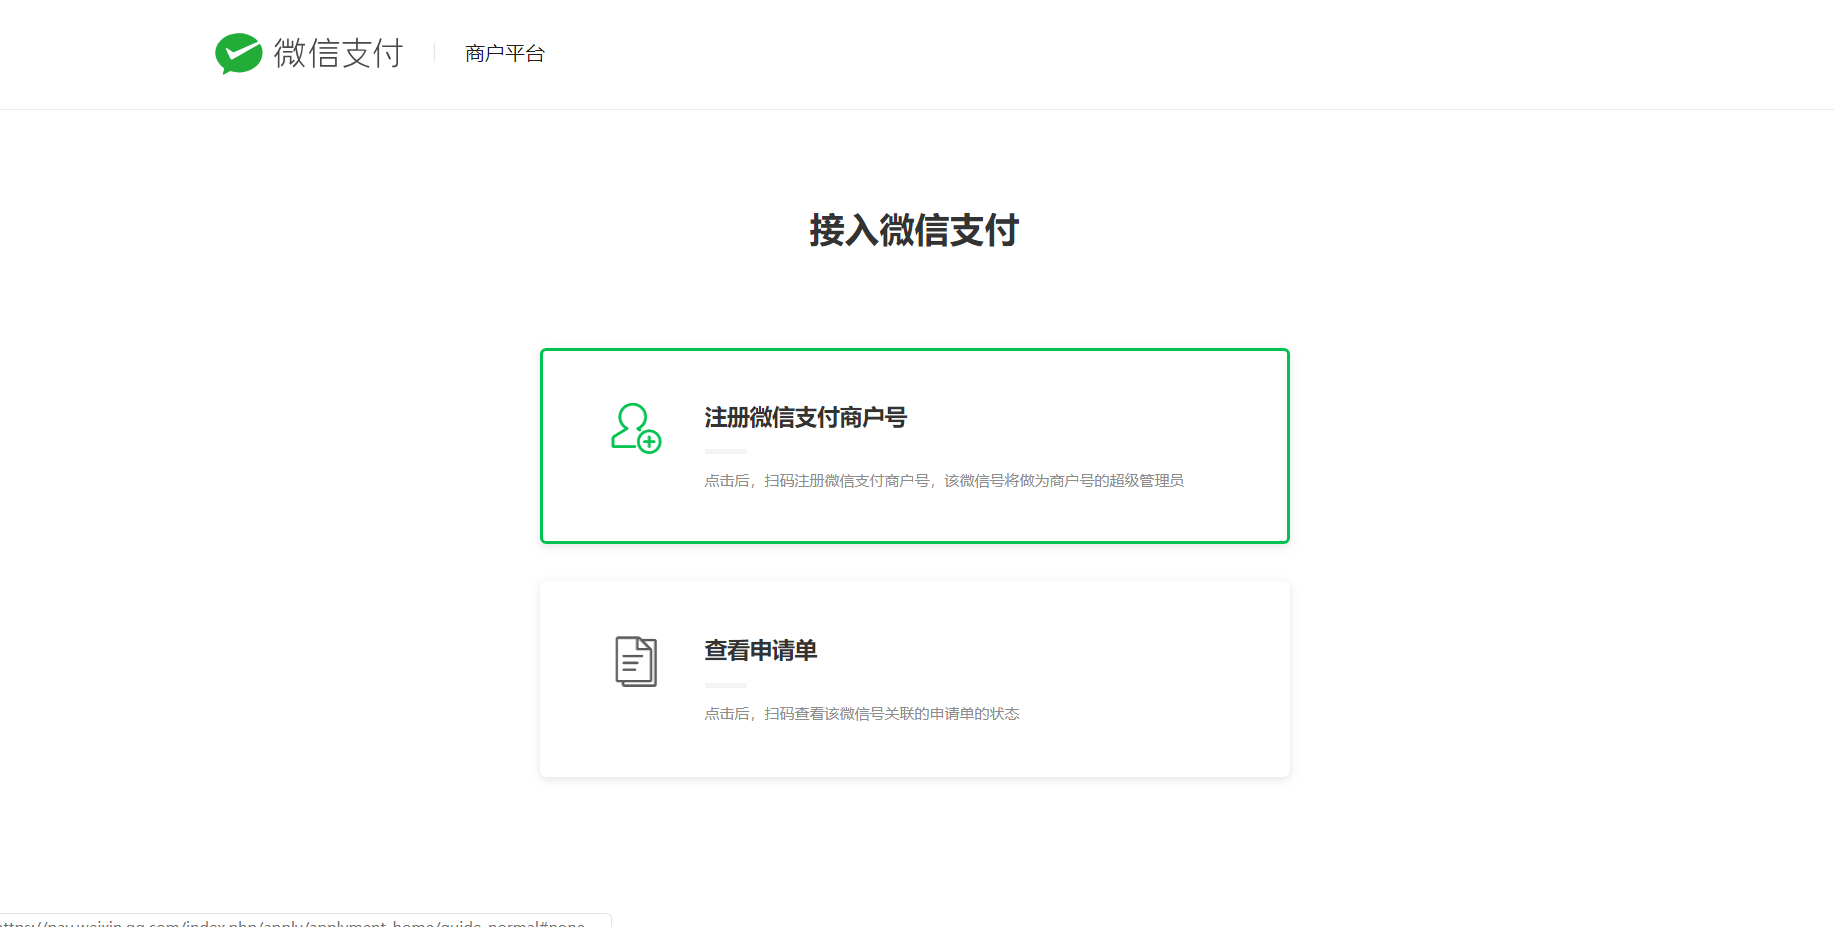Click the WeChat Pay green logo icon

(x=238, y=54)
